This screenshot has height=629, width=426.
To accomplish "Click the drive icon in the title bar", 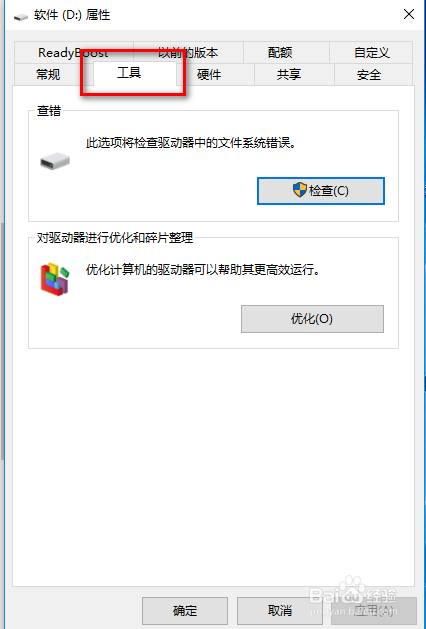I will (20, 16).
